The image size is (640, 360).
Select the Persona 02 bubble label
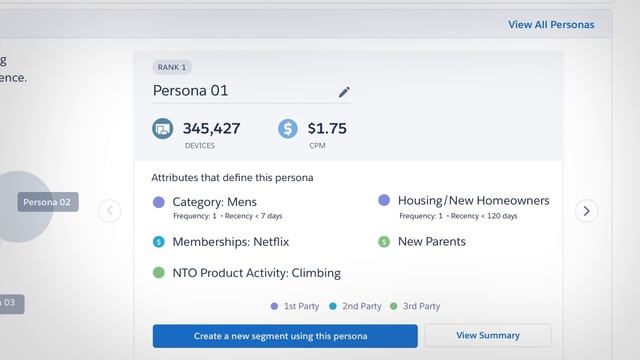pyautogui.click(x=48, y=202)
